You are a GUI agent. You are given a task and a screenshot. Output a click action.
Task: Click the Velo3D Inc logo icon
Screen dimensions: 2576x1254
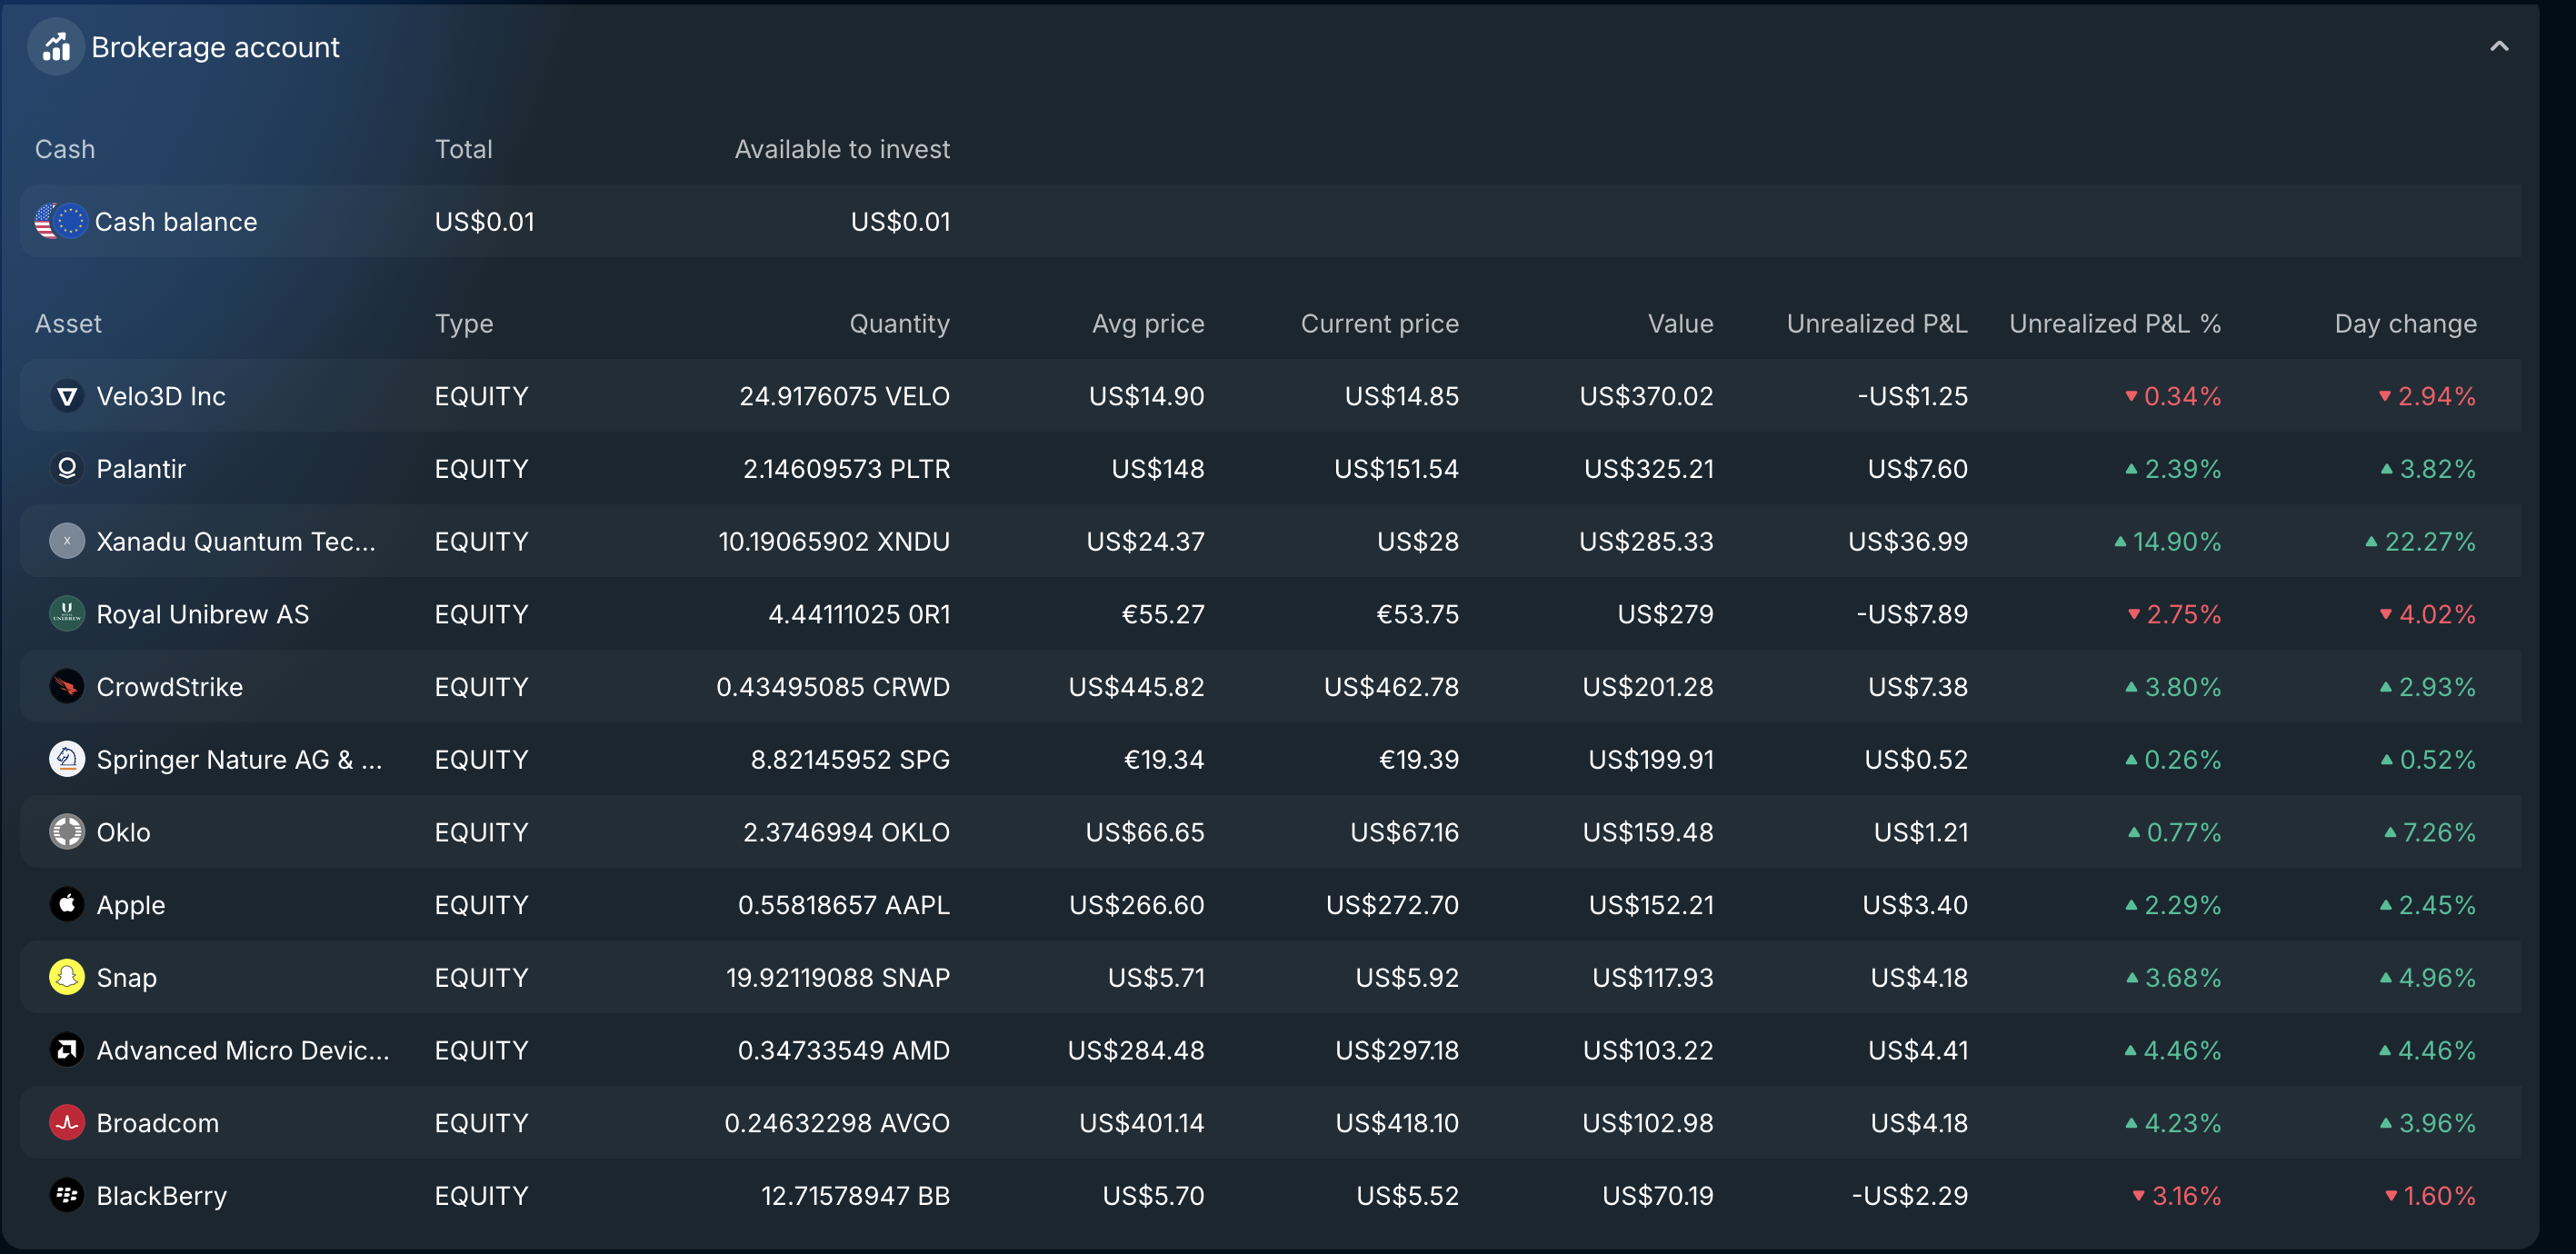tap(67, 397)
